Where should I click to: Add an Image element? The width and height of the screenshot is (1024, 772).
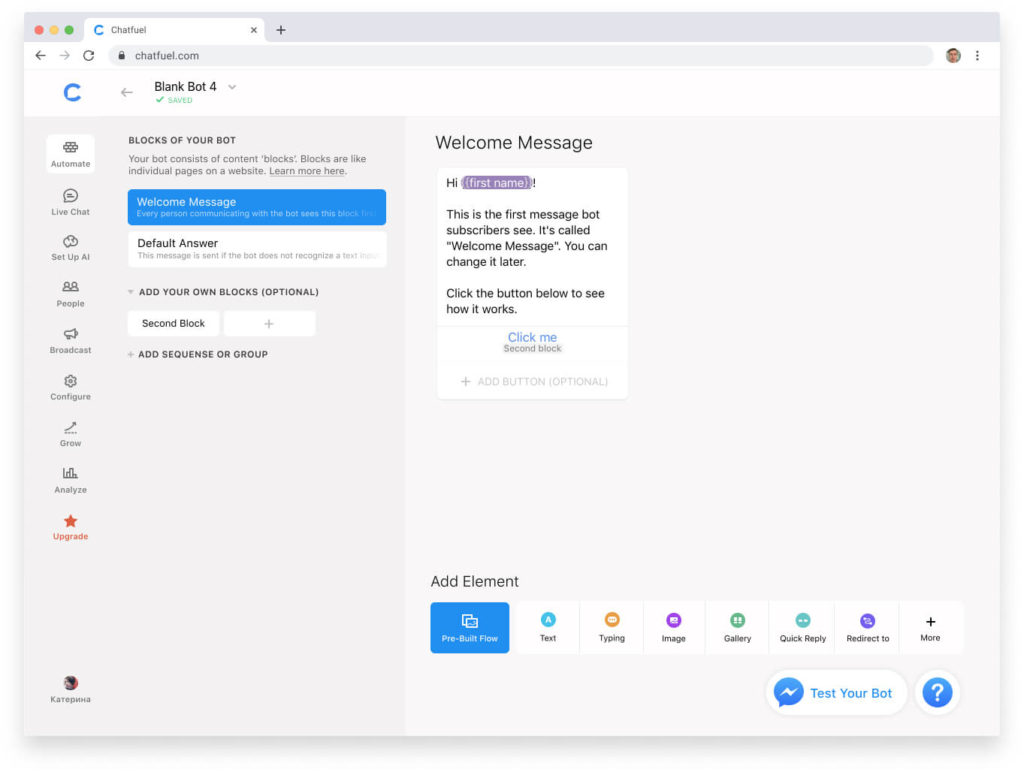(673, 628)
